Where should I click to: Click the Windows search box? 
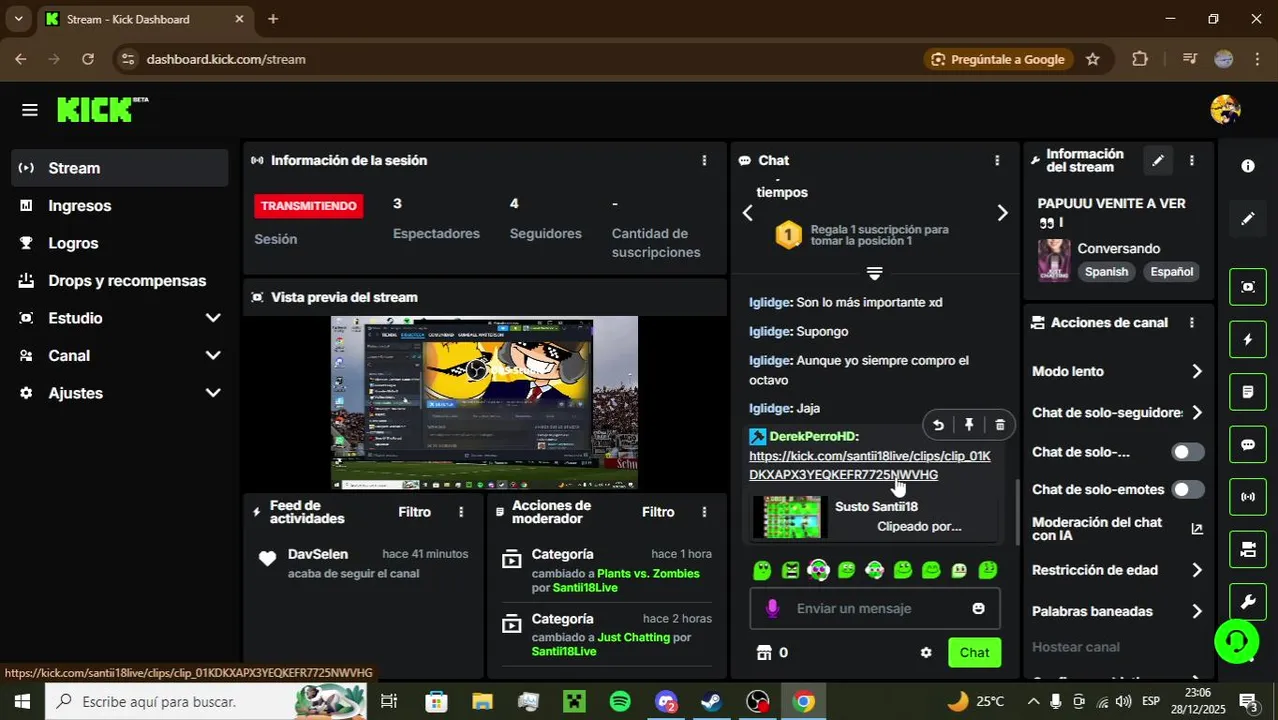[x=205, y=702]
